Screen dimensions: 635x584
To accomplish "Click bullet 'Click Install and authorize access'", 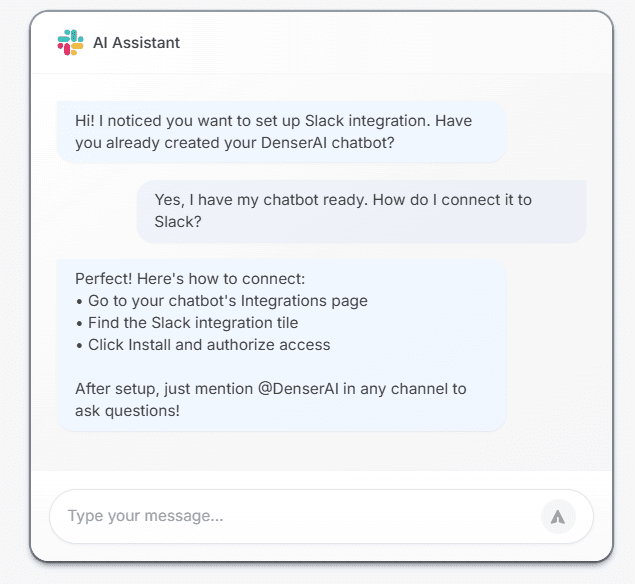I will tap(203, 345).
